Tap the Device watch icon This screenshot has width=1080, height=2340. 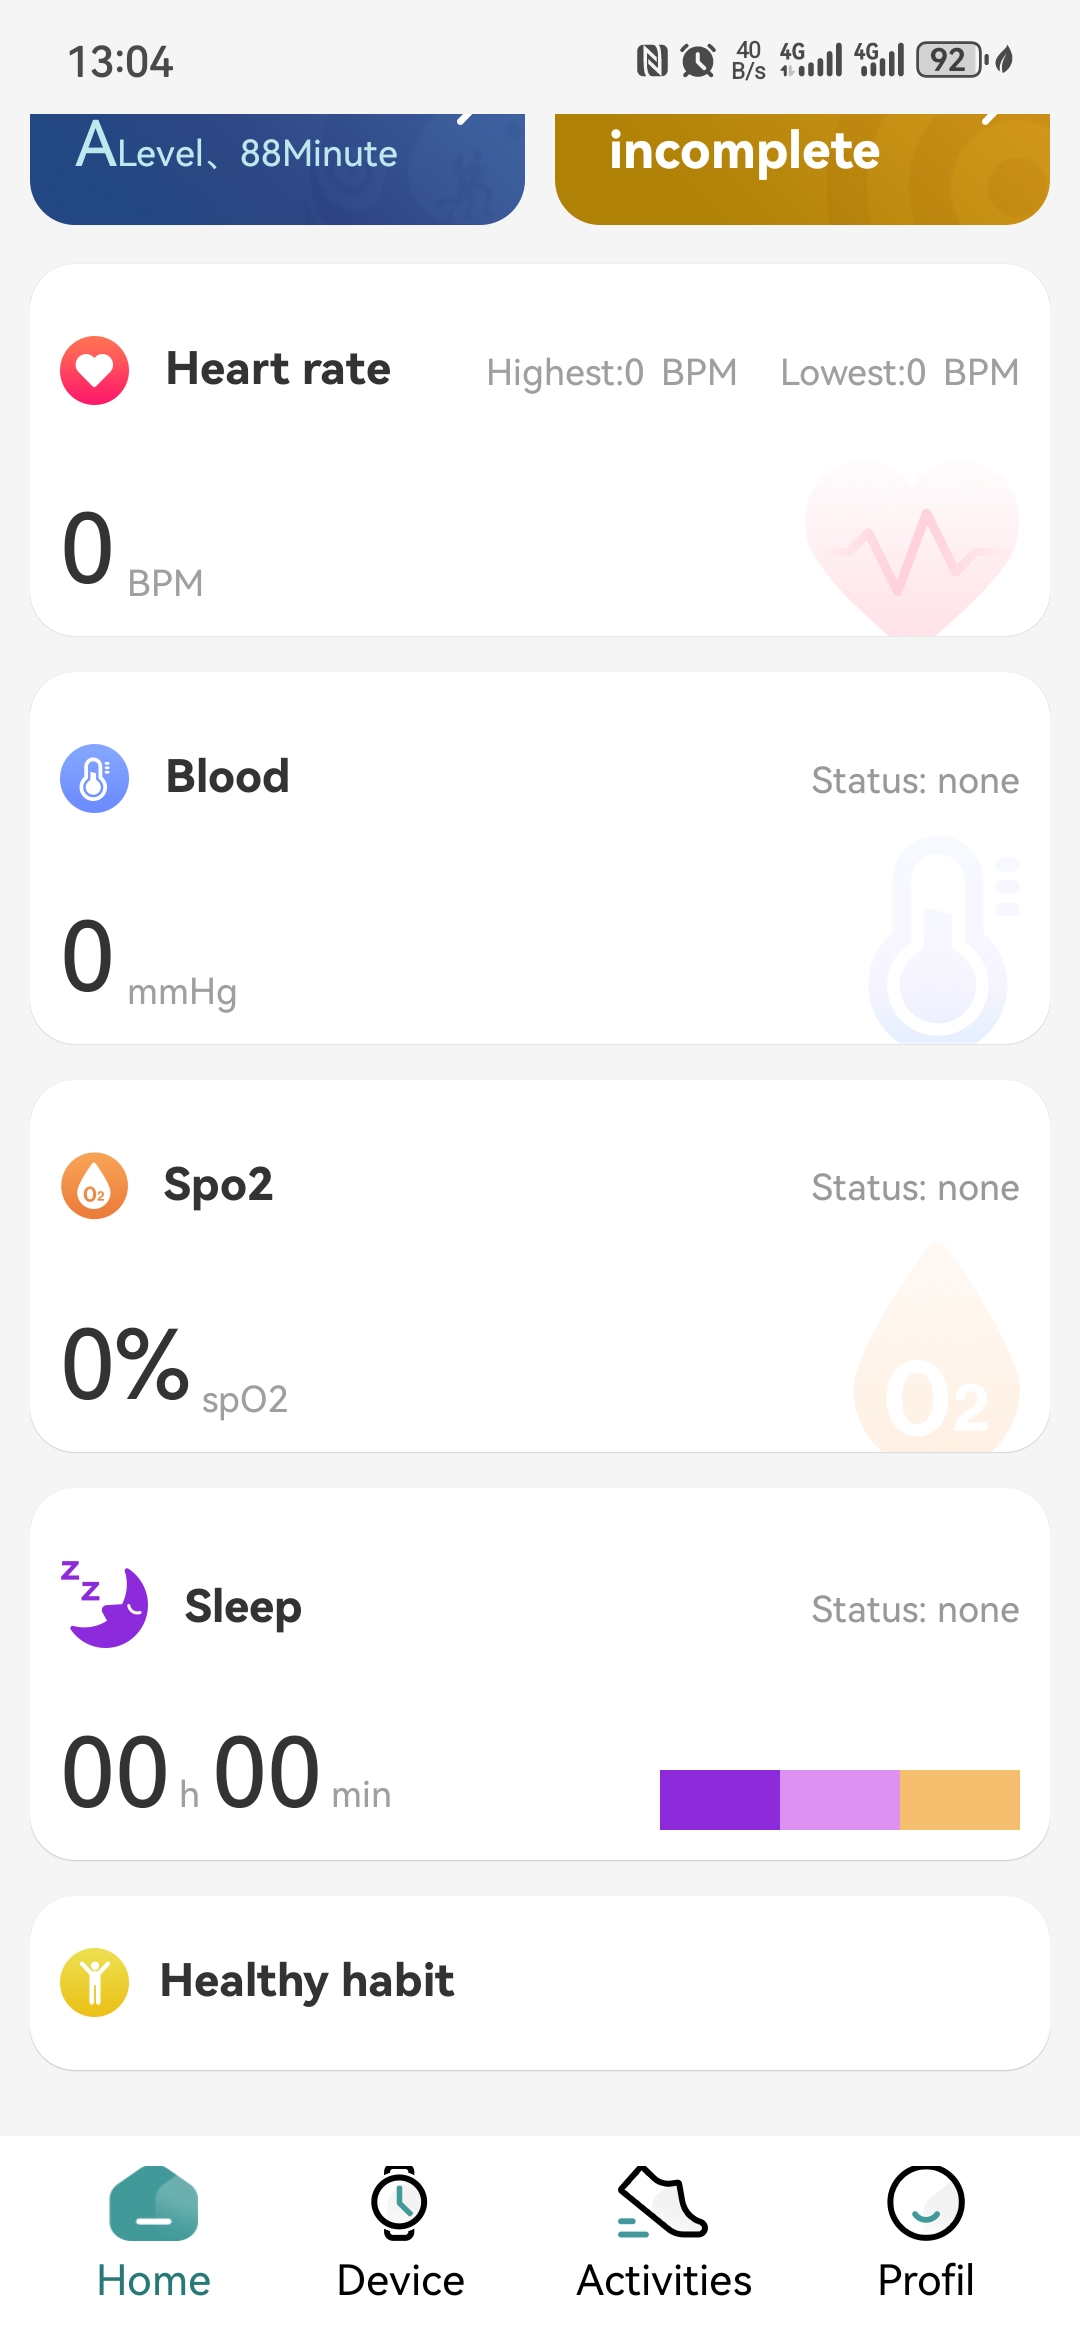click(400, 2202)
